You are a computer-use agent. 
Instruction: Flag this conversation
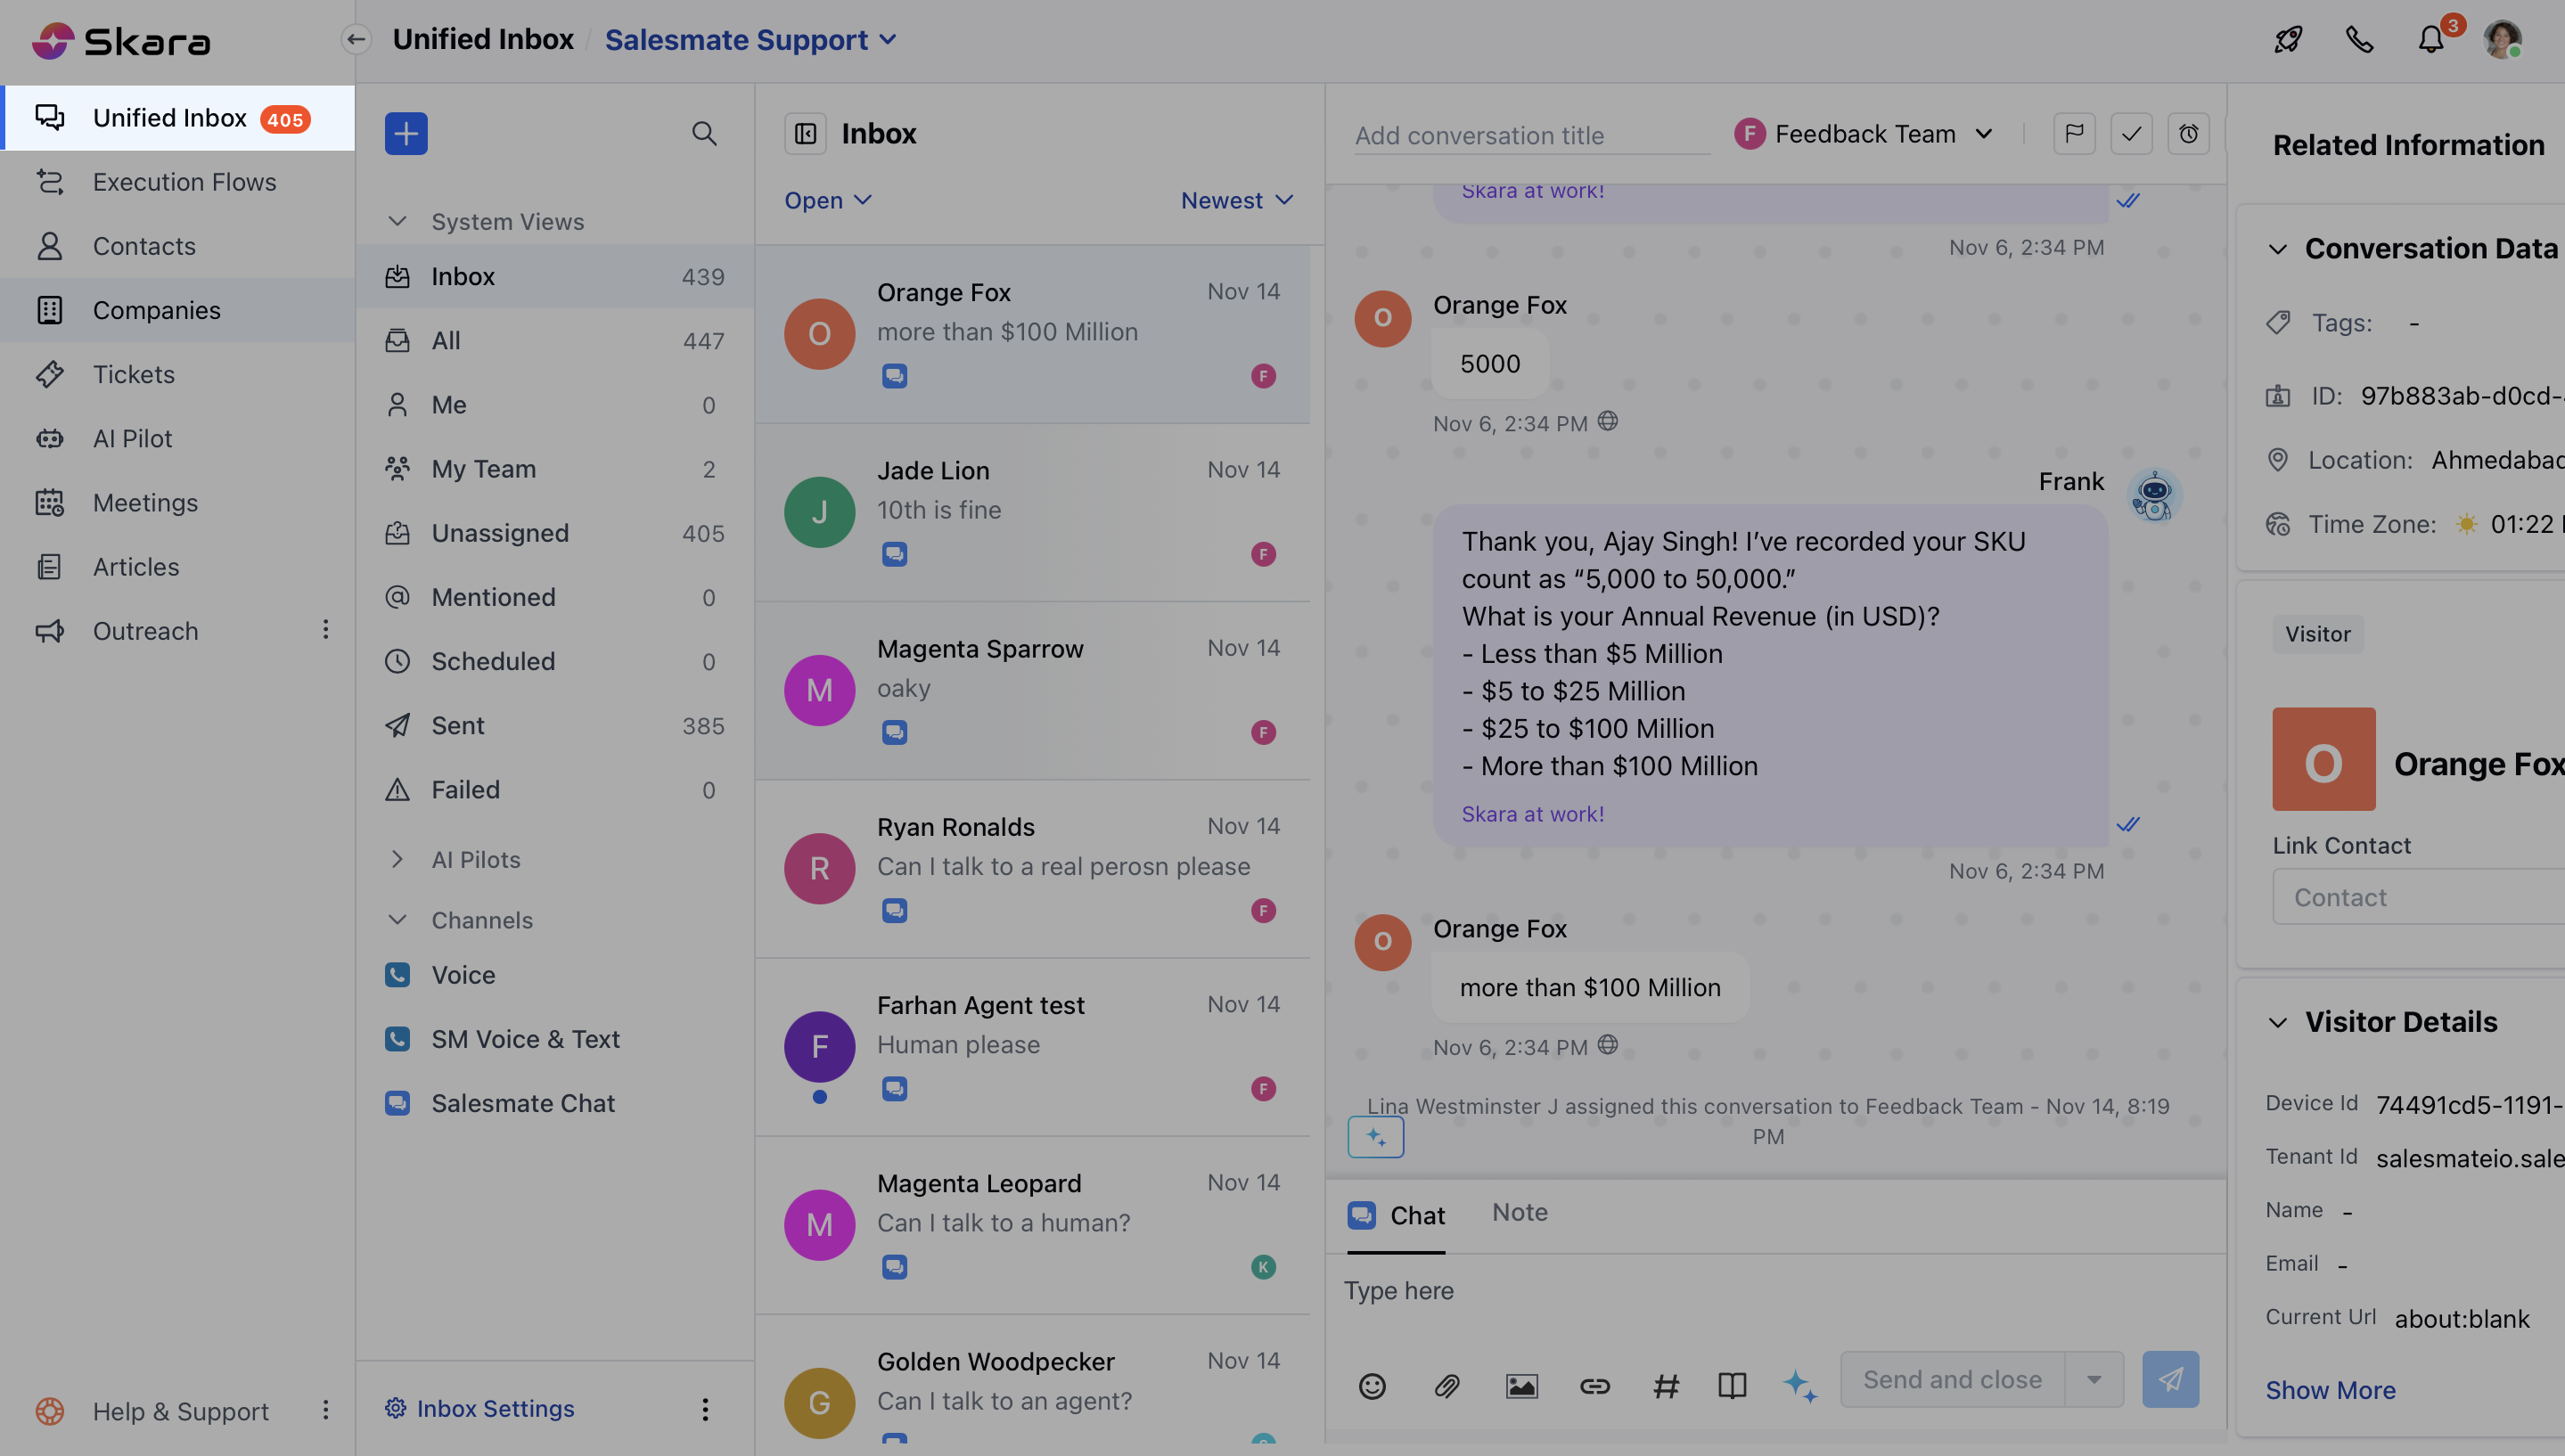[x=2074, y=133]
